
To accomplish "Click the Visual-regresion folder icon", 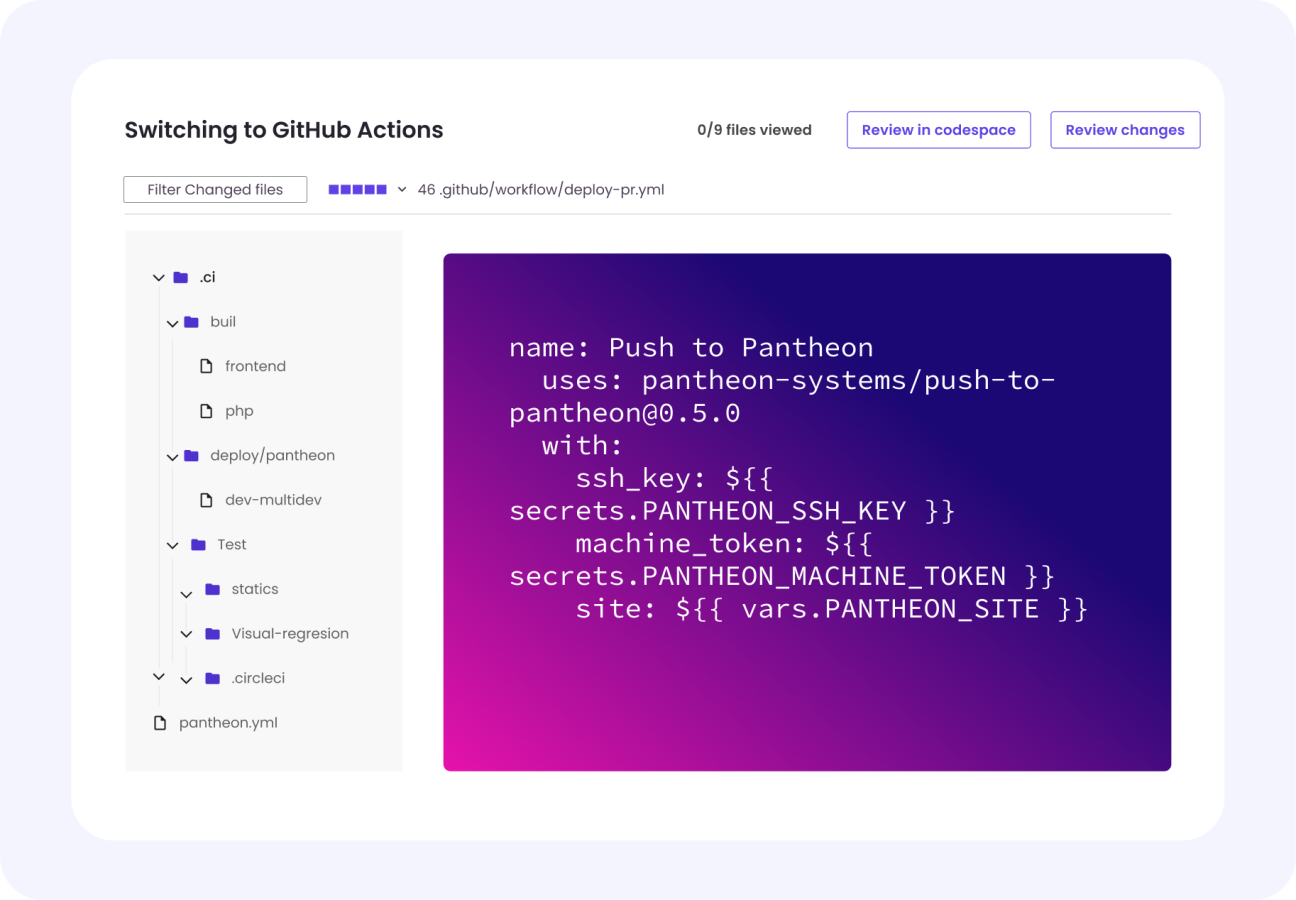I will pos(212,633).
